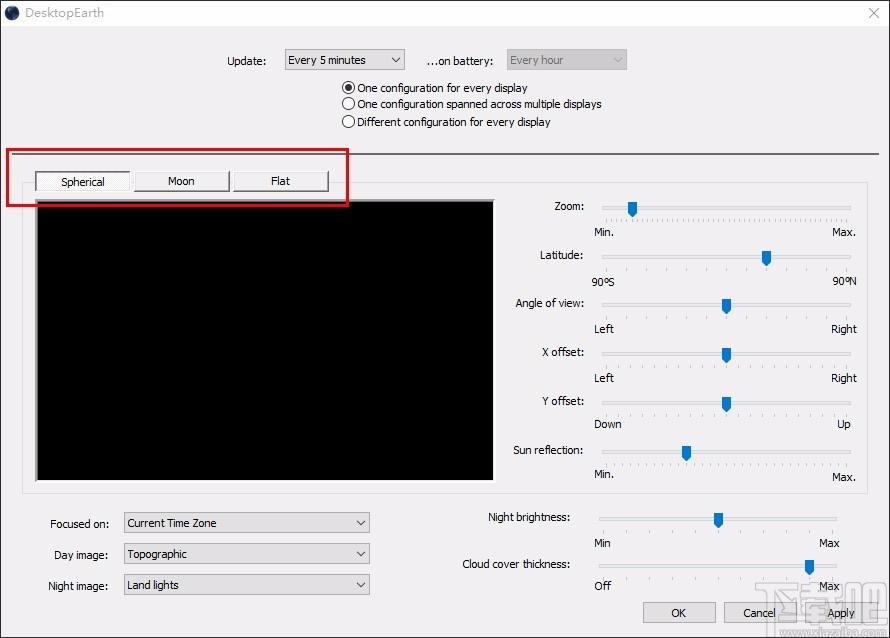This screenshot has width=890, height=638.
Task: Switch to Spherical view mode
Action: (x=83, y=182)
